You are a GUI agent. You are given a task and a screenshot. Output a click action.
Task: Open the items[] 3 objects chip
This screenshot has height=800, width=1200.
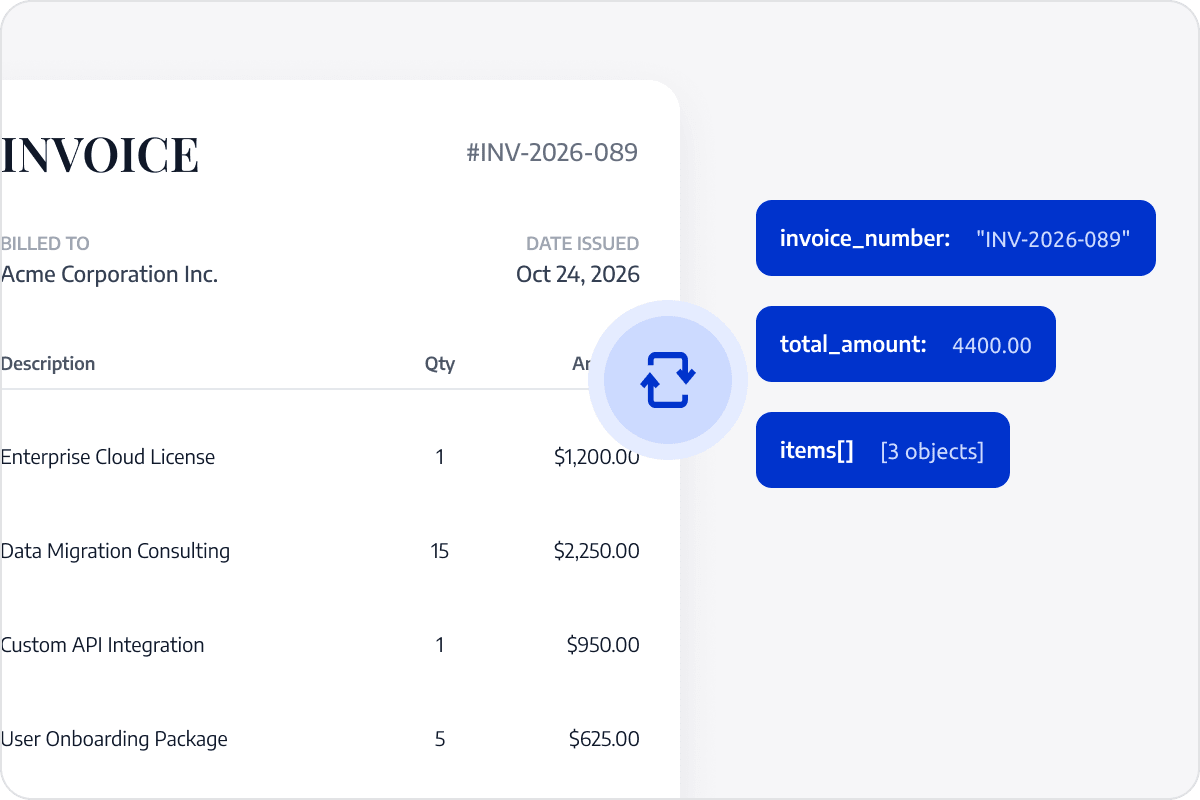tap(882, 450)
